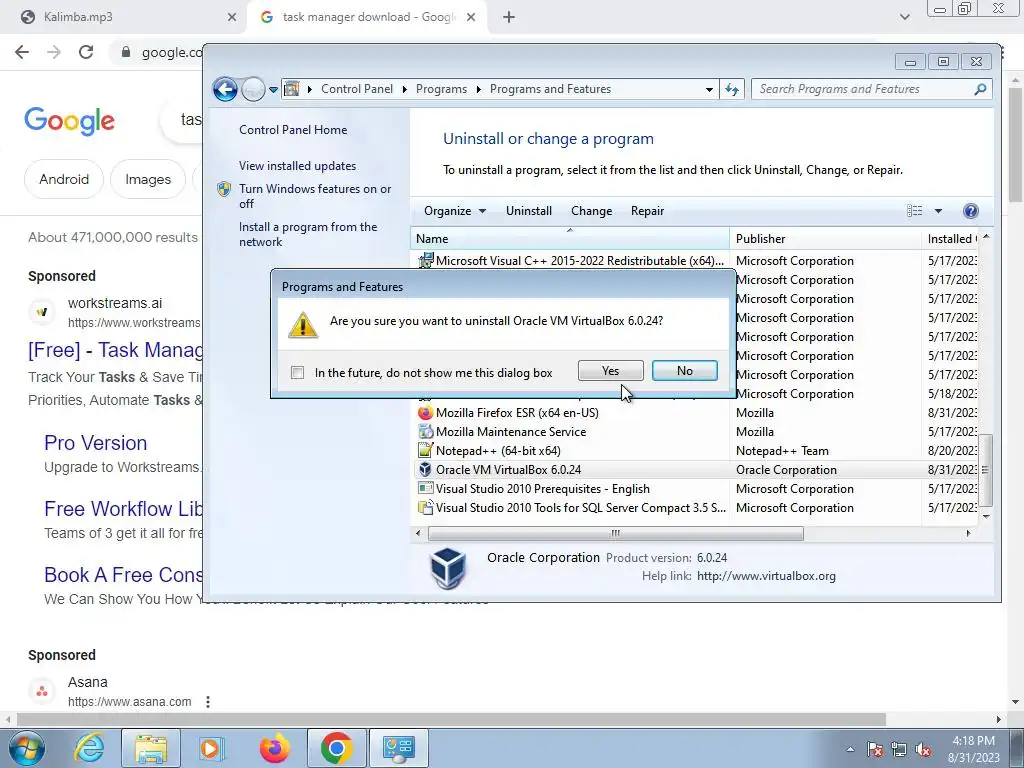
Task: Open Install a program from the network
Action: (308, 234)
